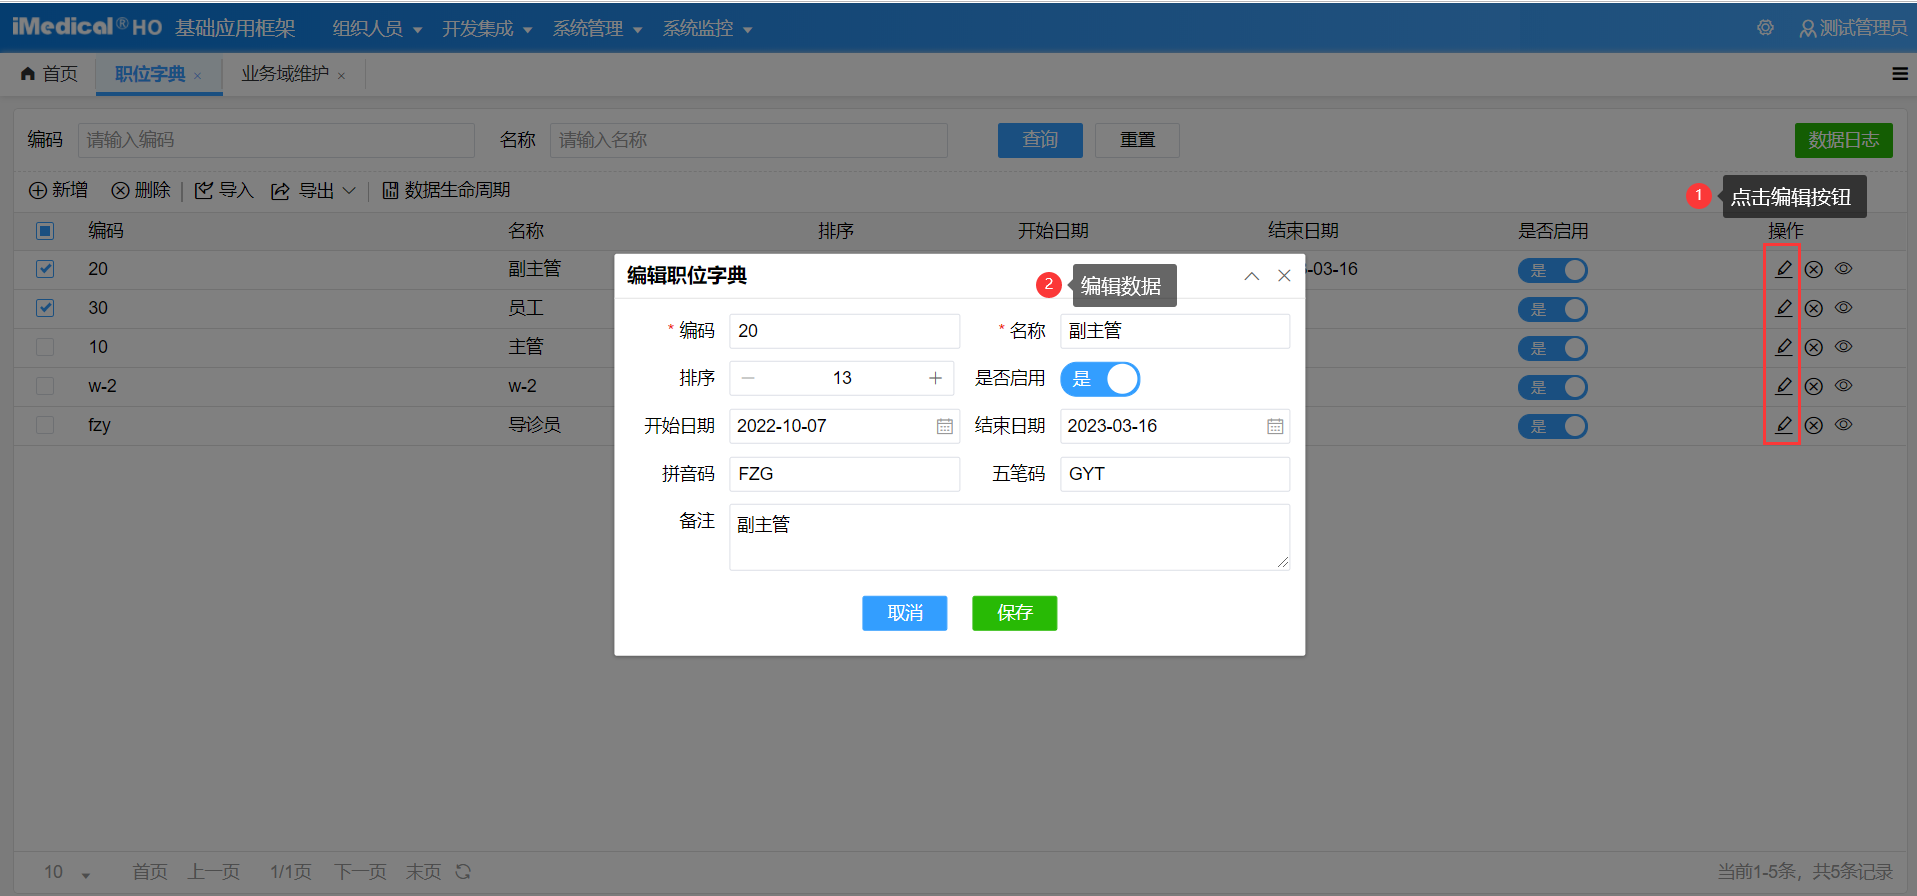The image size is (1917, 896).
Task: Click 新增 to add a record
Action: (58, 190)
